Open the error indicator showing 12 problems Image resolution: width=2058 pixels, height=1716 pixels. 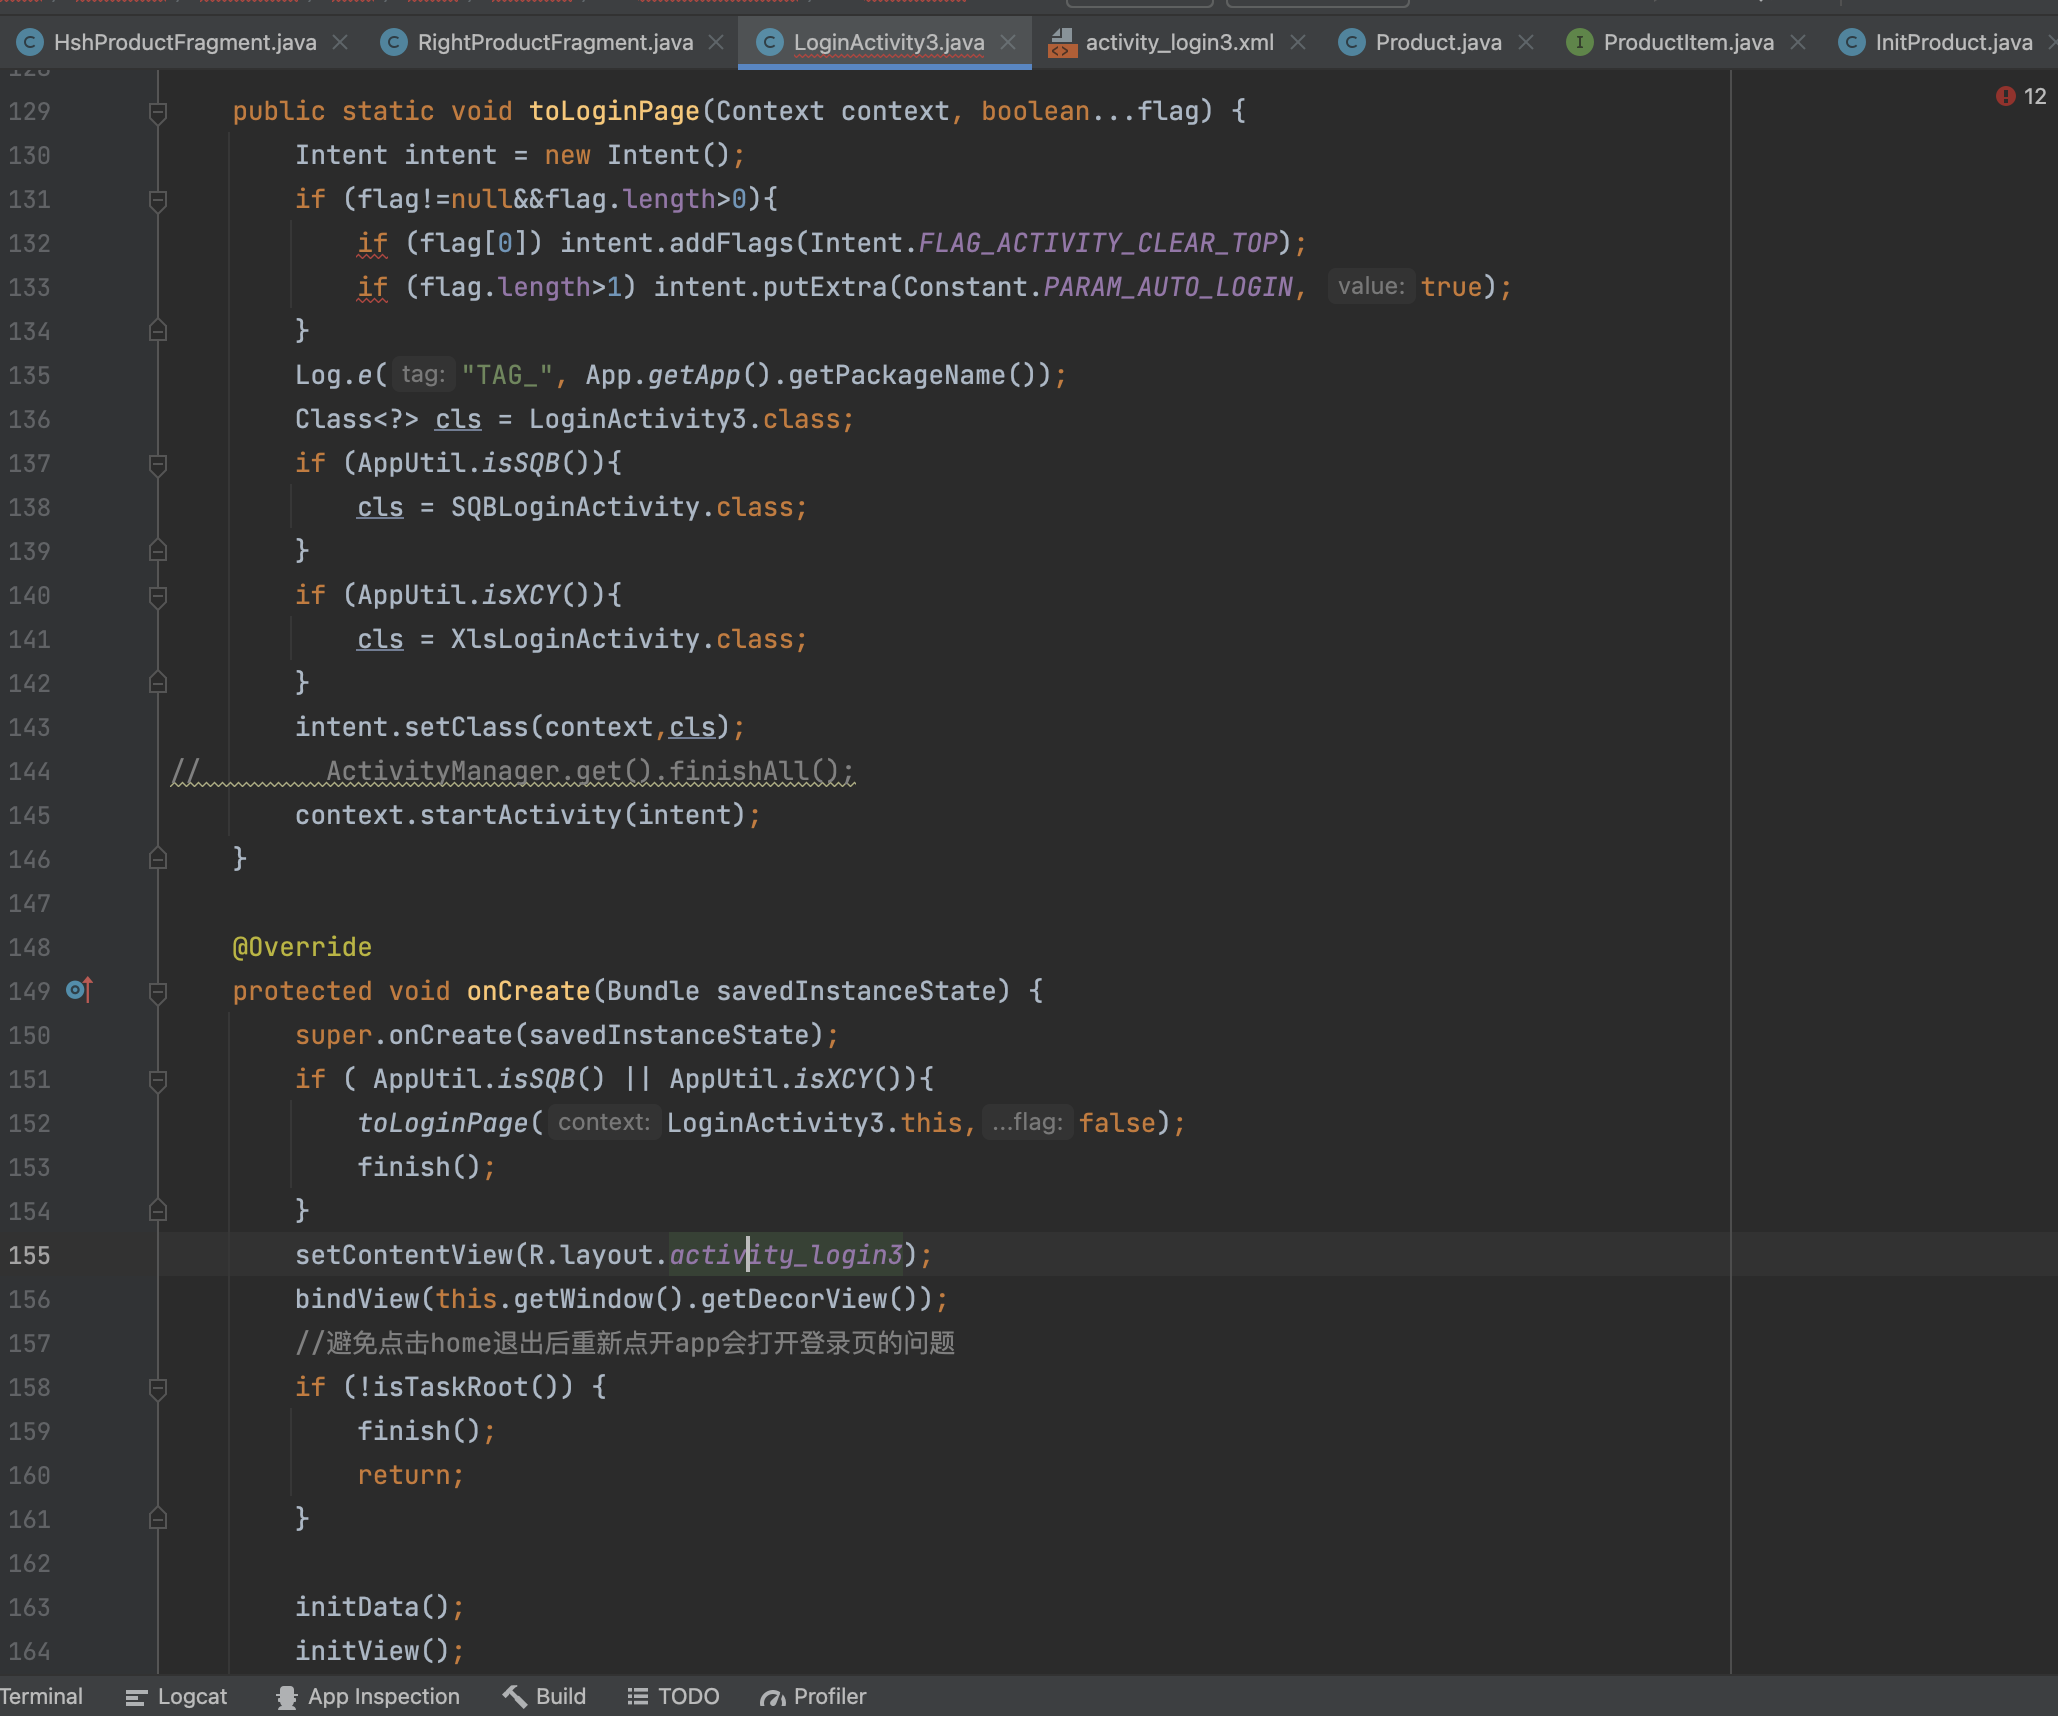(x=2021, y=96)
